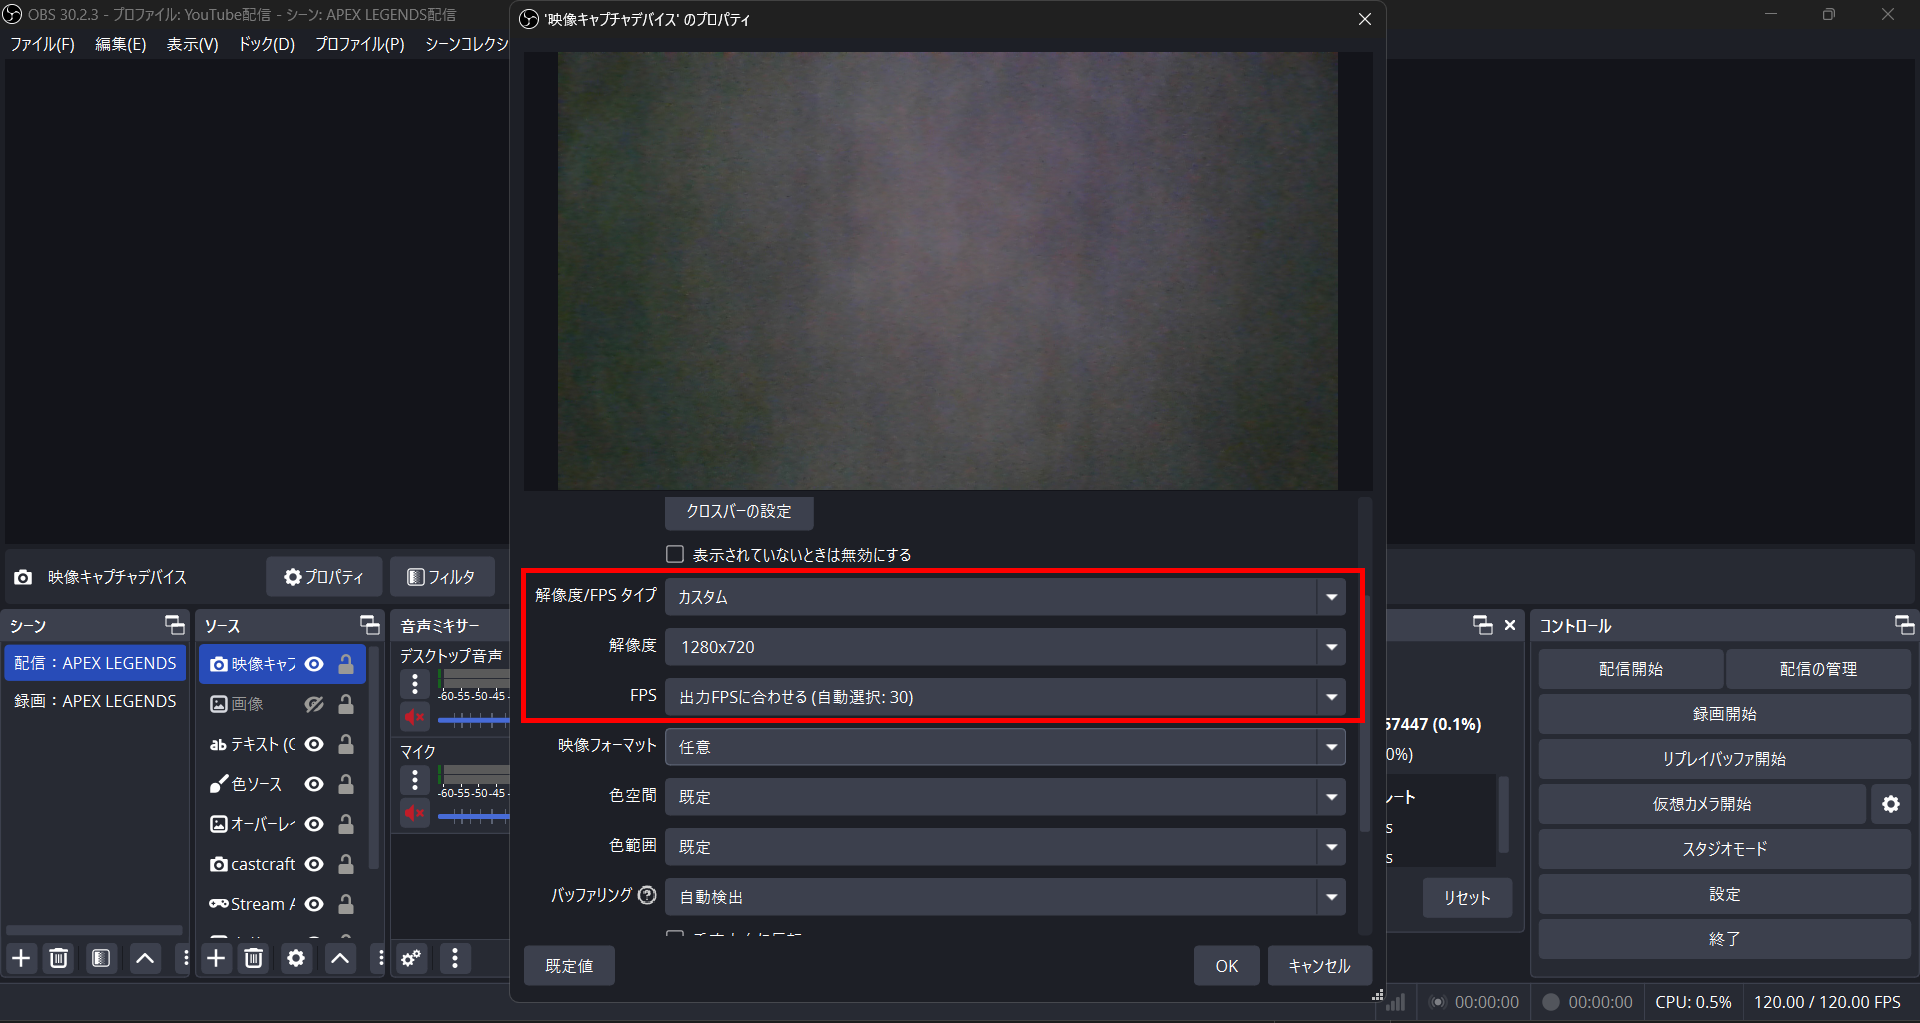Select scene 録画：APEX LEGENDS

point(95,701)
